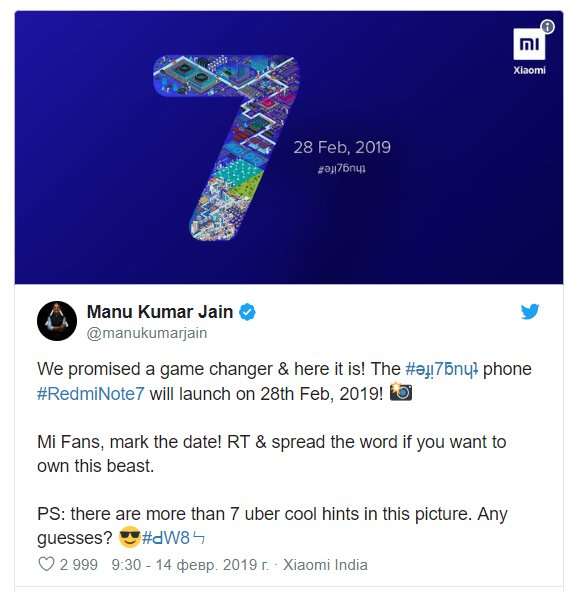The width and height of the screenshot is (578, 592).
Task: Click the Xiaomi Mi logo
Action: click(x=529, y=44)
